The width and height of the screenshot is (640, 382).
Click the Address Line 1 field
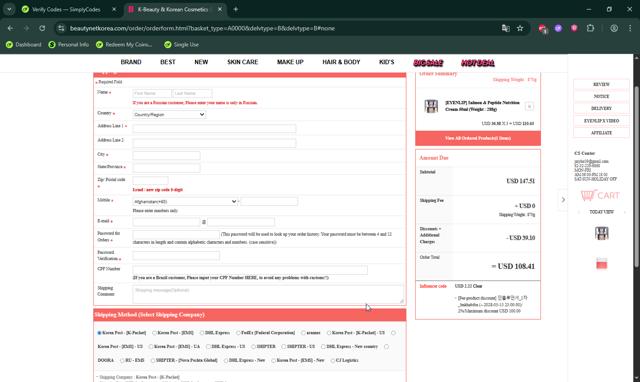pos(214,129)
